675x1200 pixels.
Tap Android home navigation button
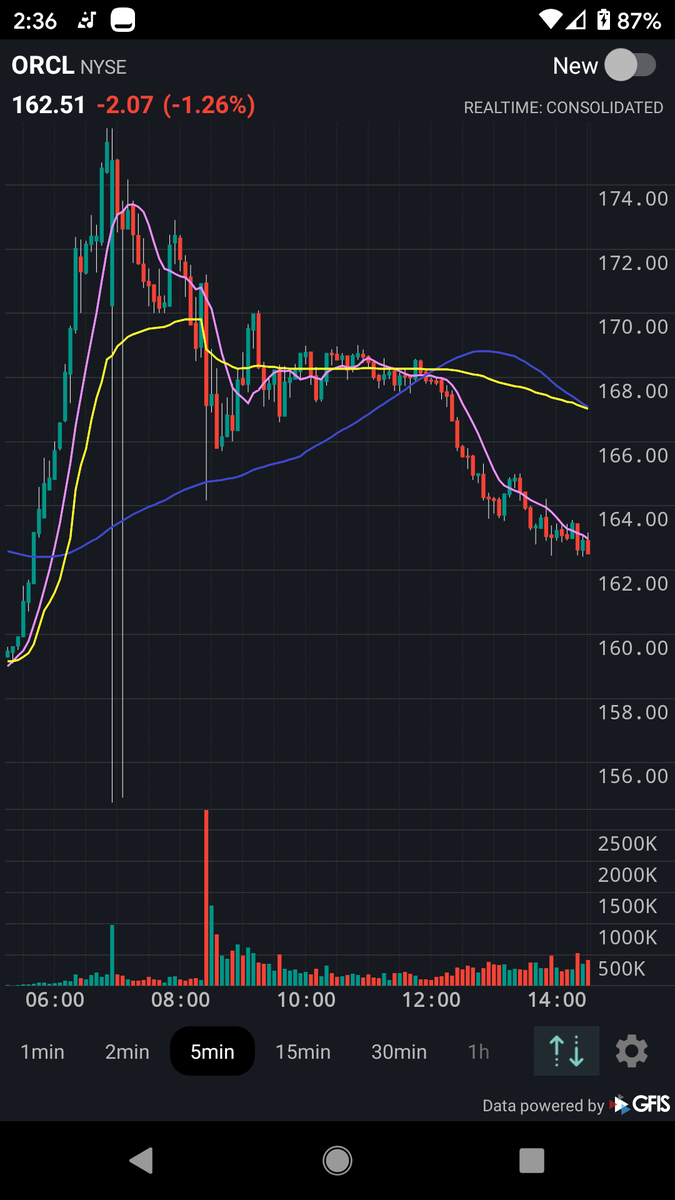(x=337, y=1160)
